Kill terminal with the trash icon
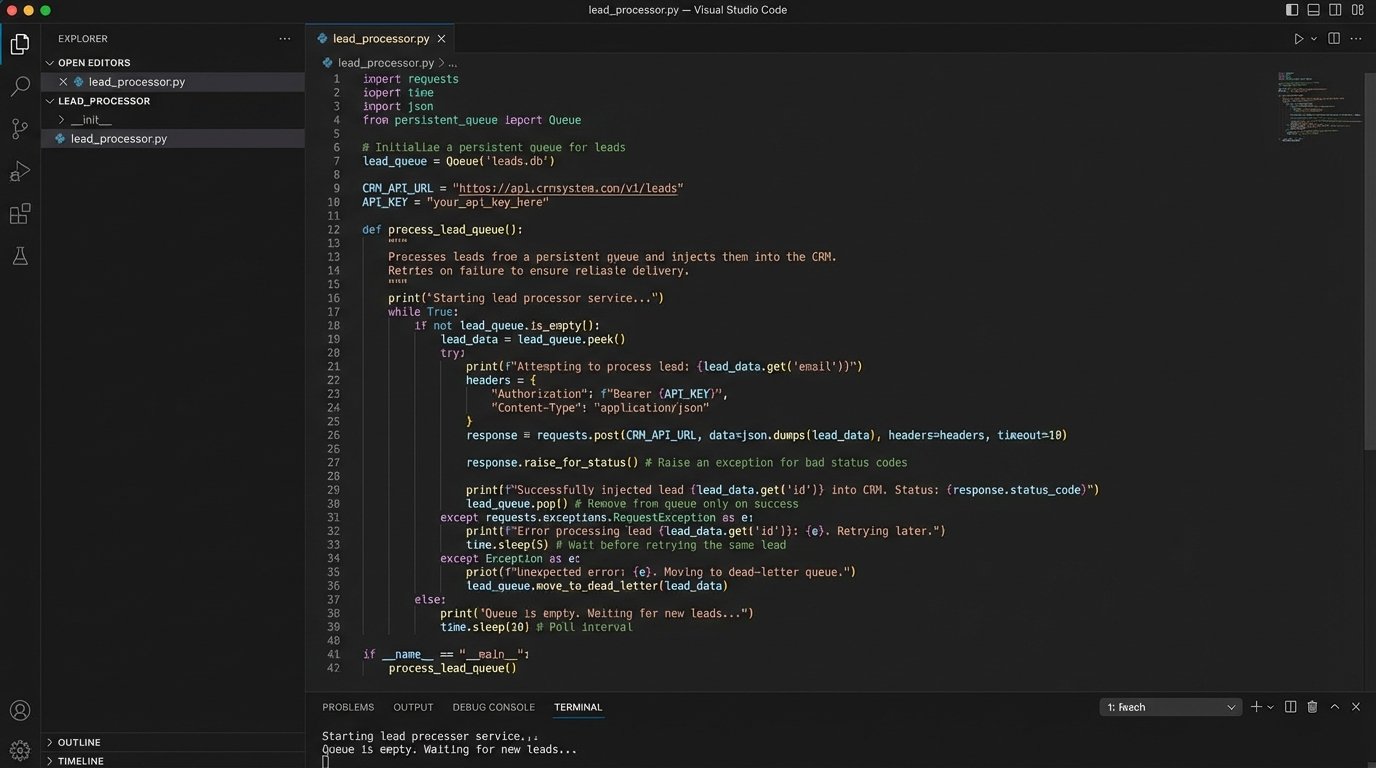The width and height of the screenshot is (1376, 768). [x=1312, y=707]
